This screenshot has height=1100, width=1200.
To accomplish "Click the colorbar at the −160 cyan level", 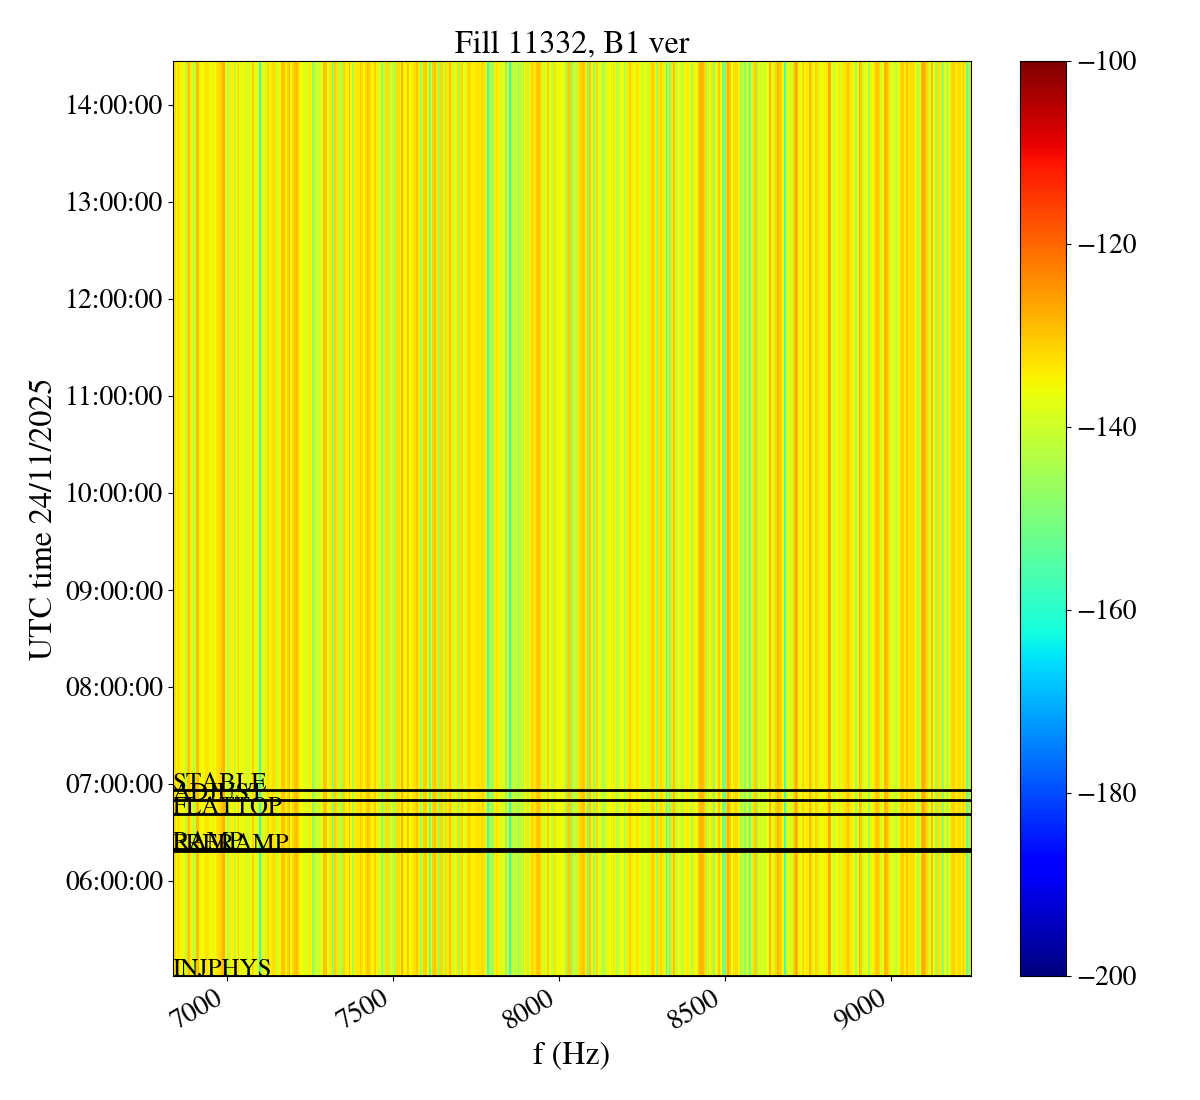I will (x=1043, y=610).
